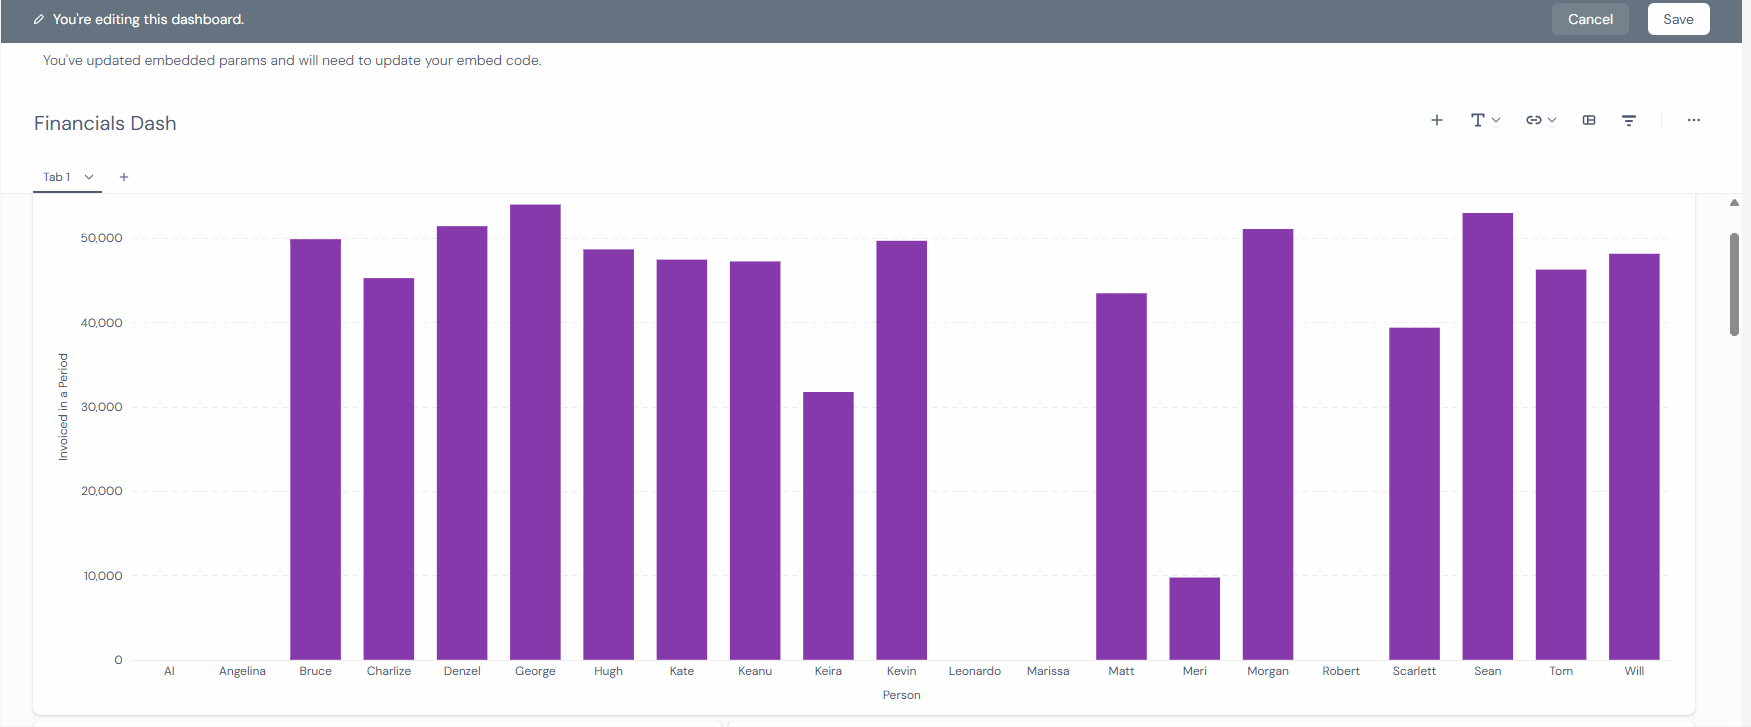Screen dimensions: 1751x727
Task: Click the Keira bar in chart
Action: click(x=828, y=525)
